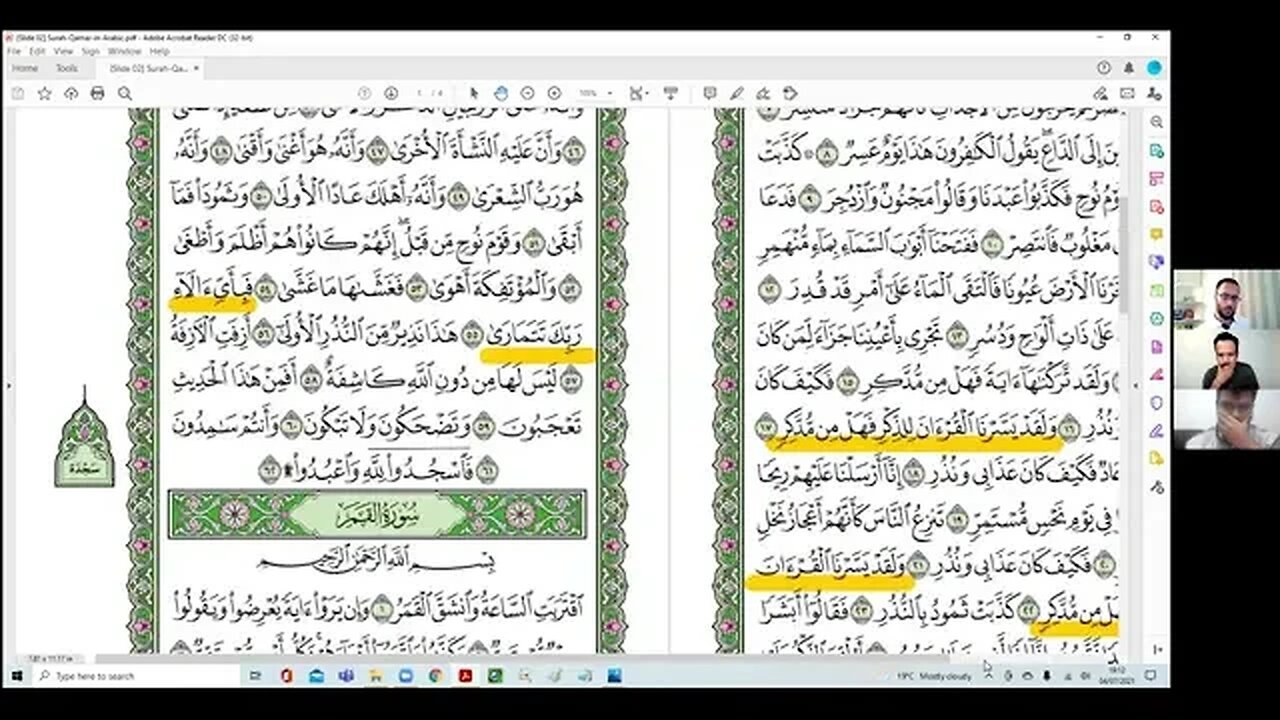1280x720 pixels.
Task: Click the Sajdah marker ornament in margin
Action: tap(84, 437)
